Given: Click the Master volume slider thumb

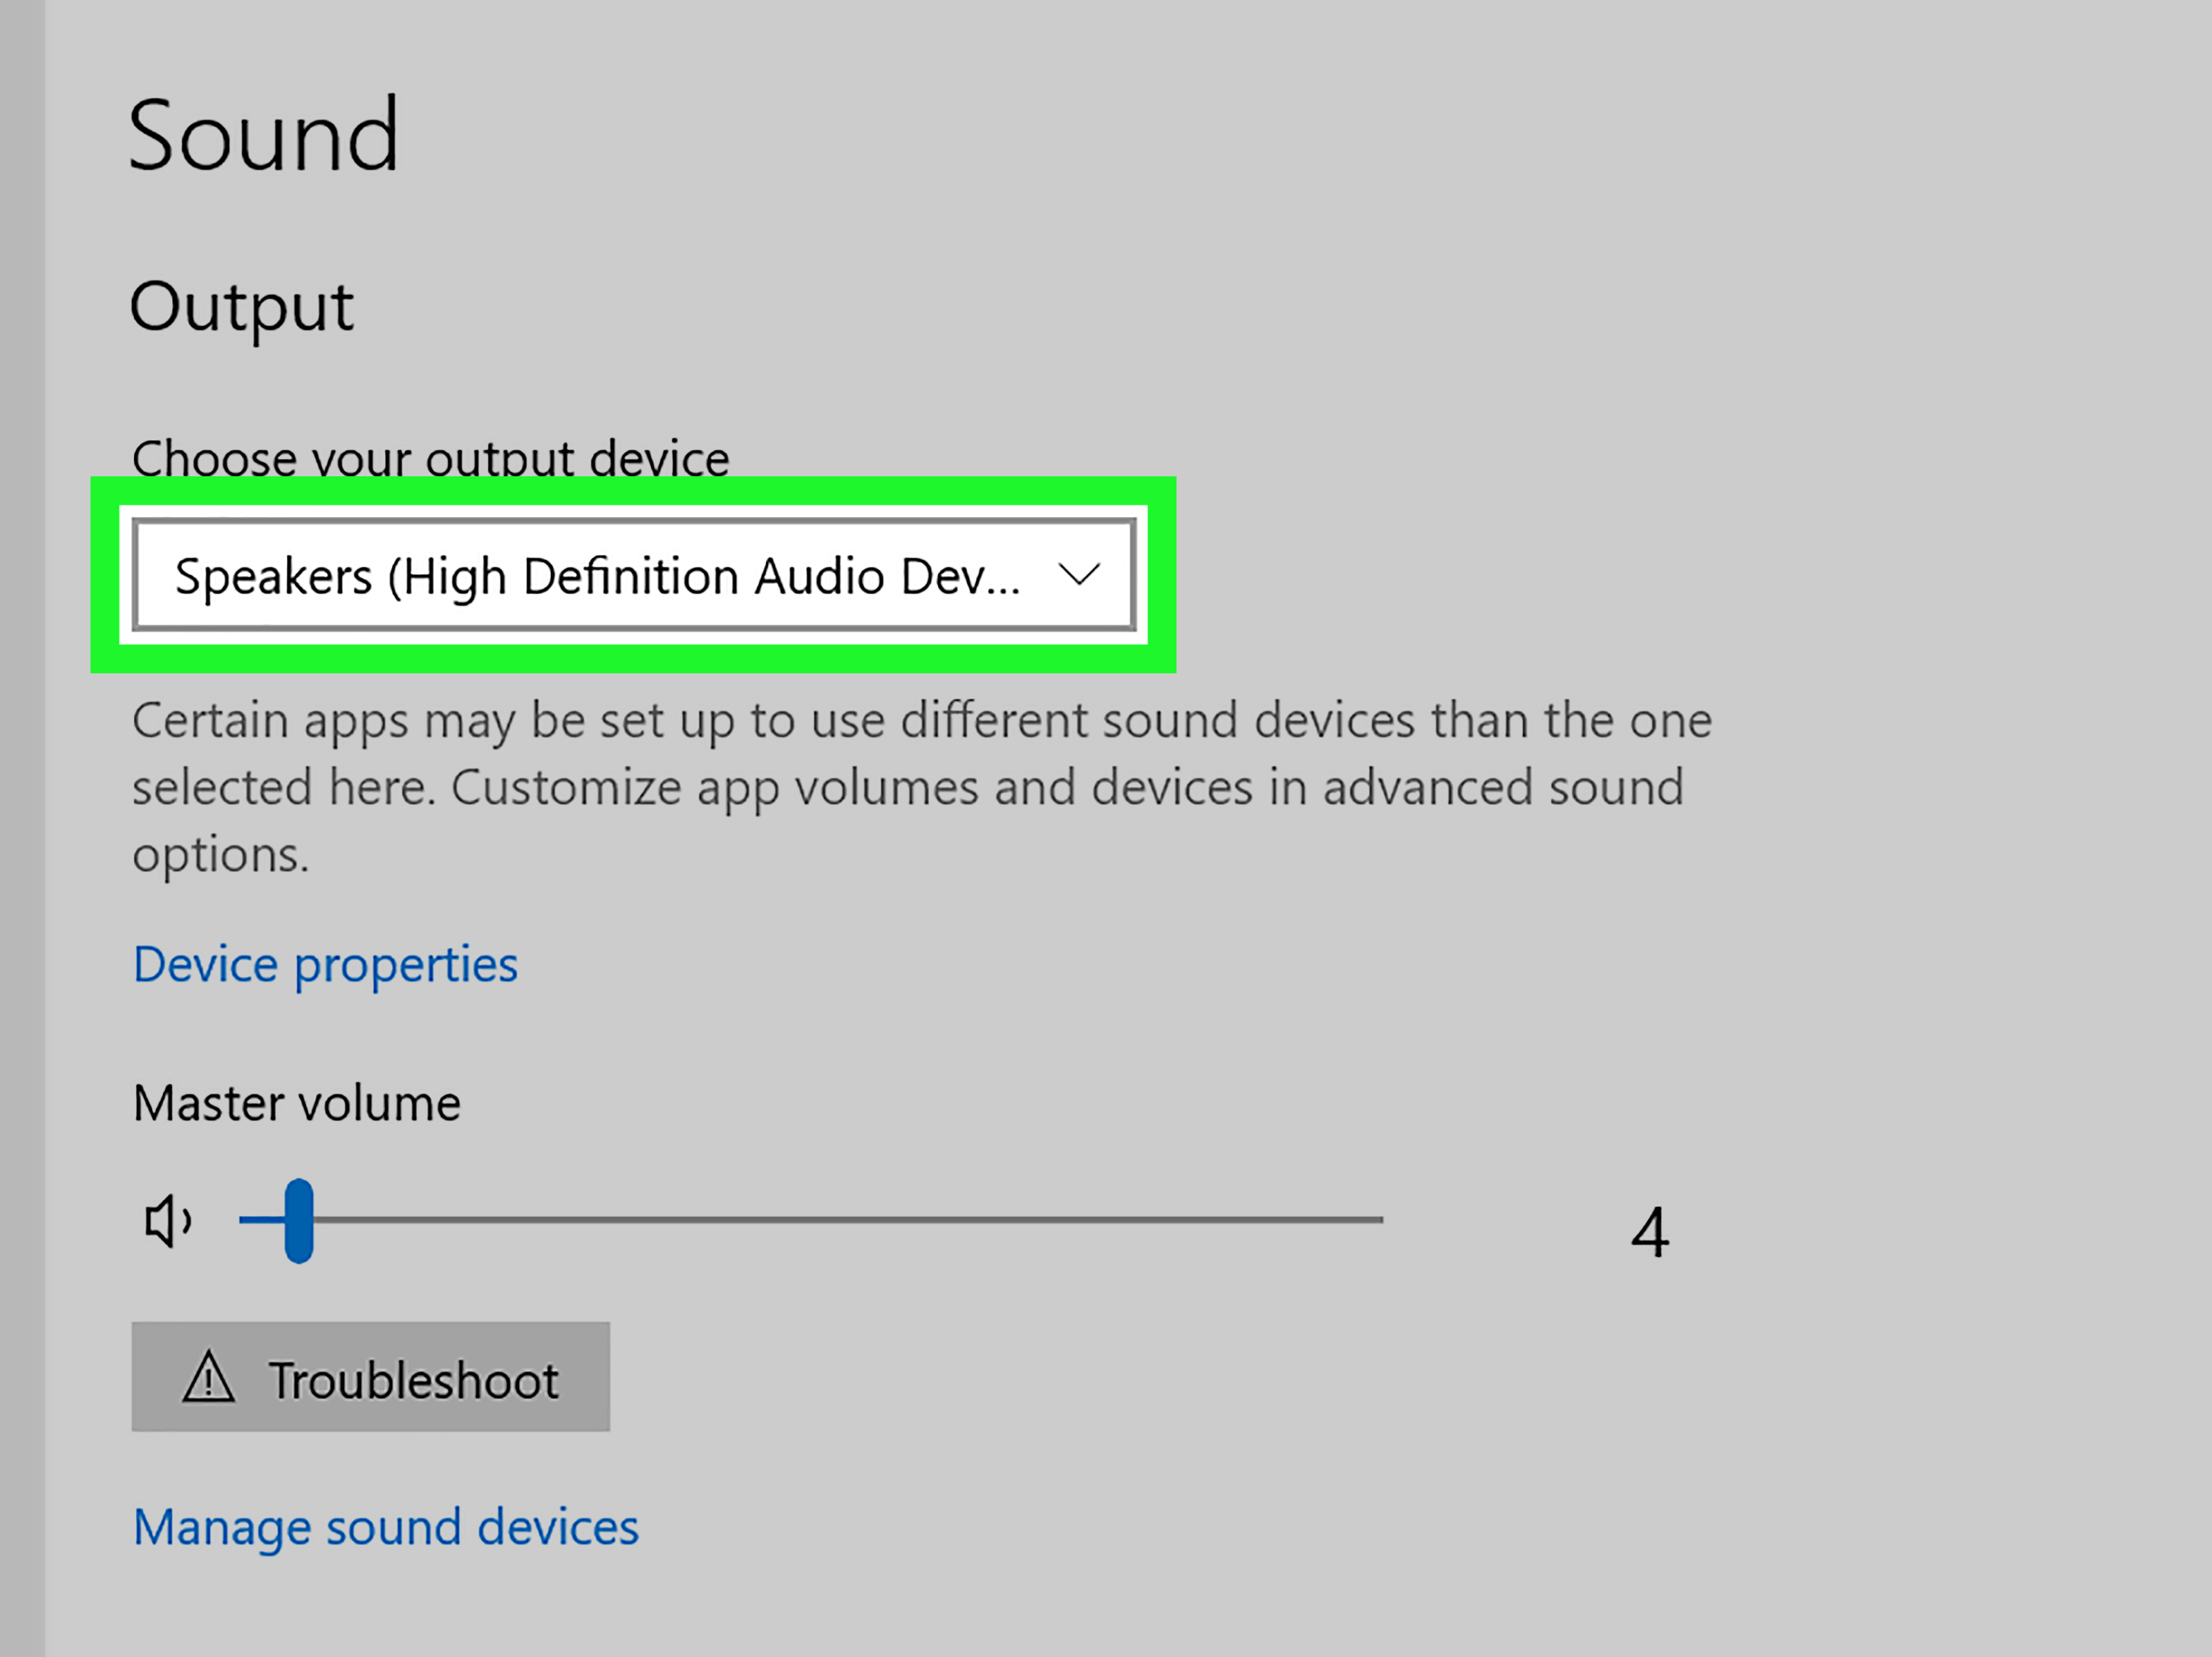Looking at the screenshot, I should click(x=298, y=1221).
